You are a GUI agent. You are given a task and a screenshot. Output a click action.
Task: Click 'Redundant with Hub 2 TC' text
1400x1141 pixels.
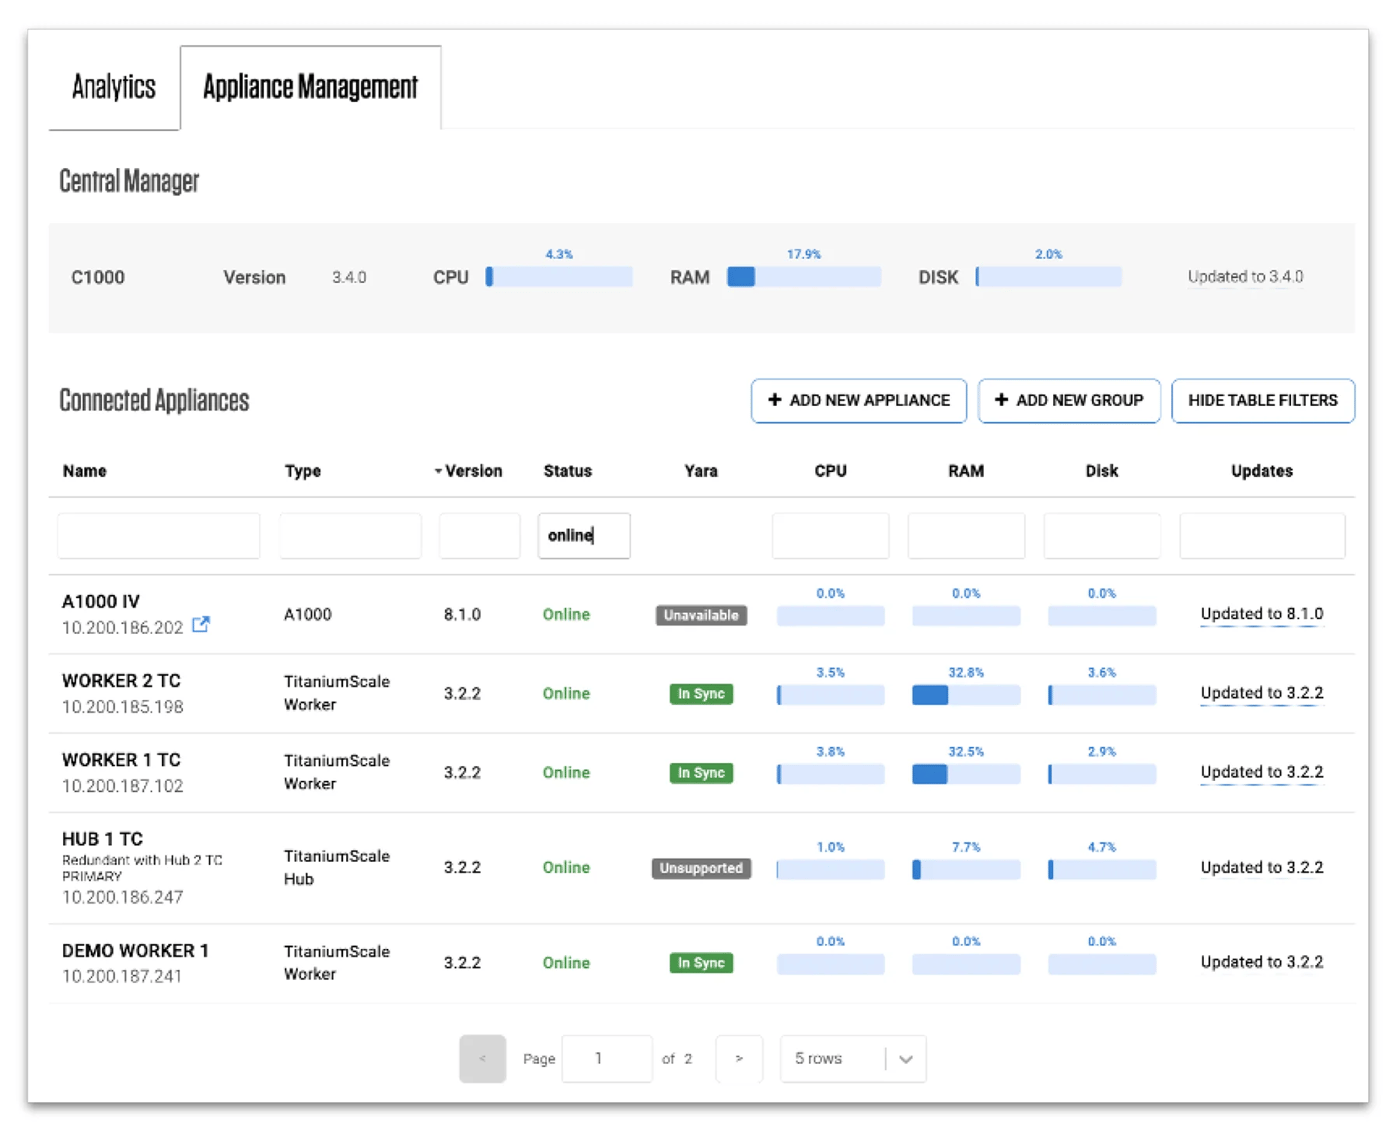click(142, 860)
